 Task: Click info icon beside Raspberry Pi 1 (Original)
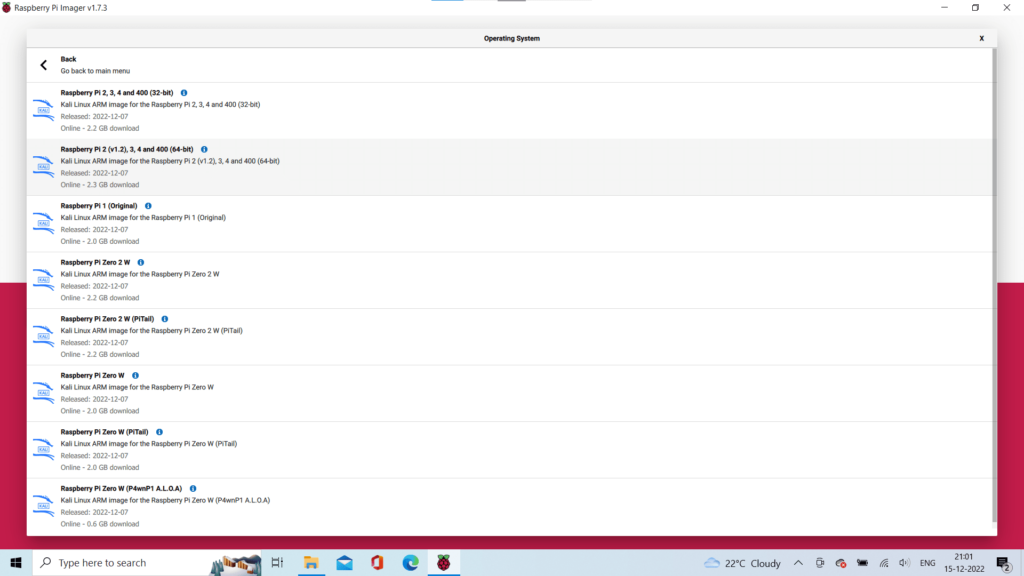[148, 206]
